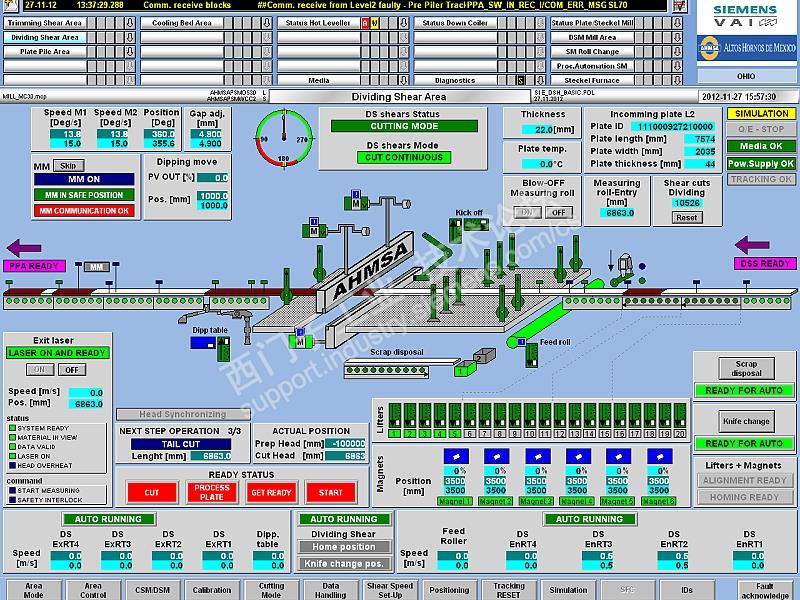Click upper motor M icon above shear

pyautogui.click(x=356, y=201)
